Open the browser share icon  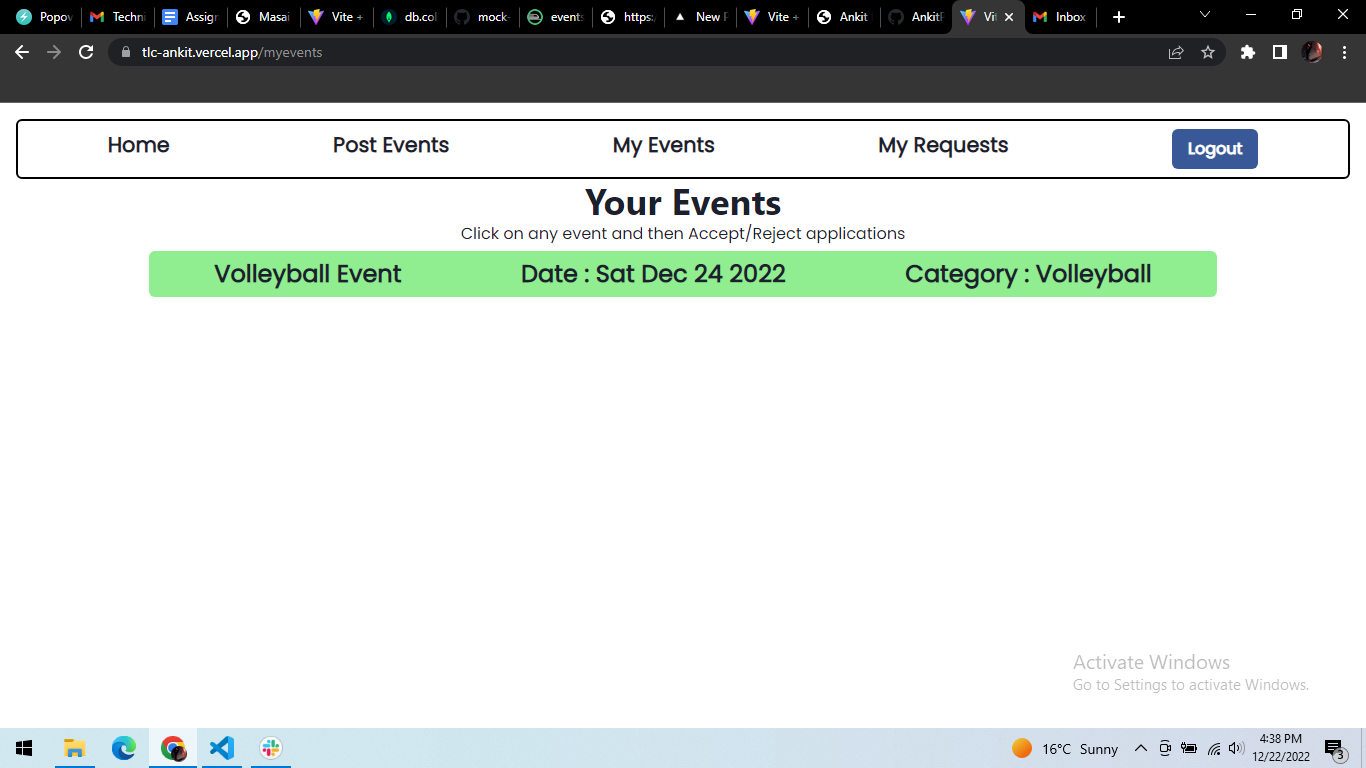point(1176,51)
